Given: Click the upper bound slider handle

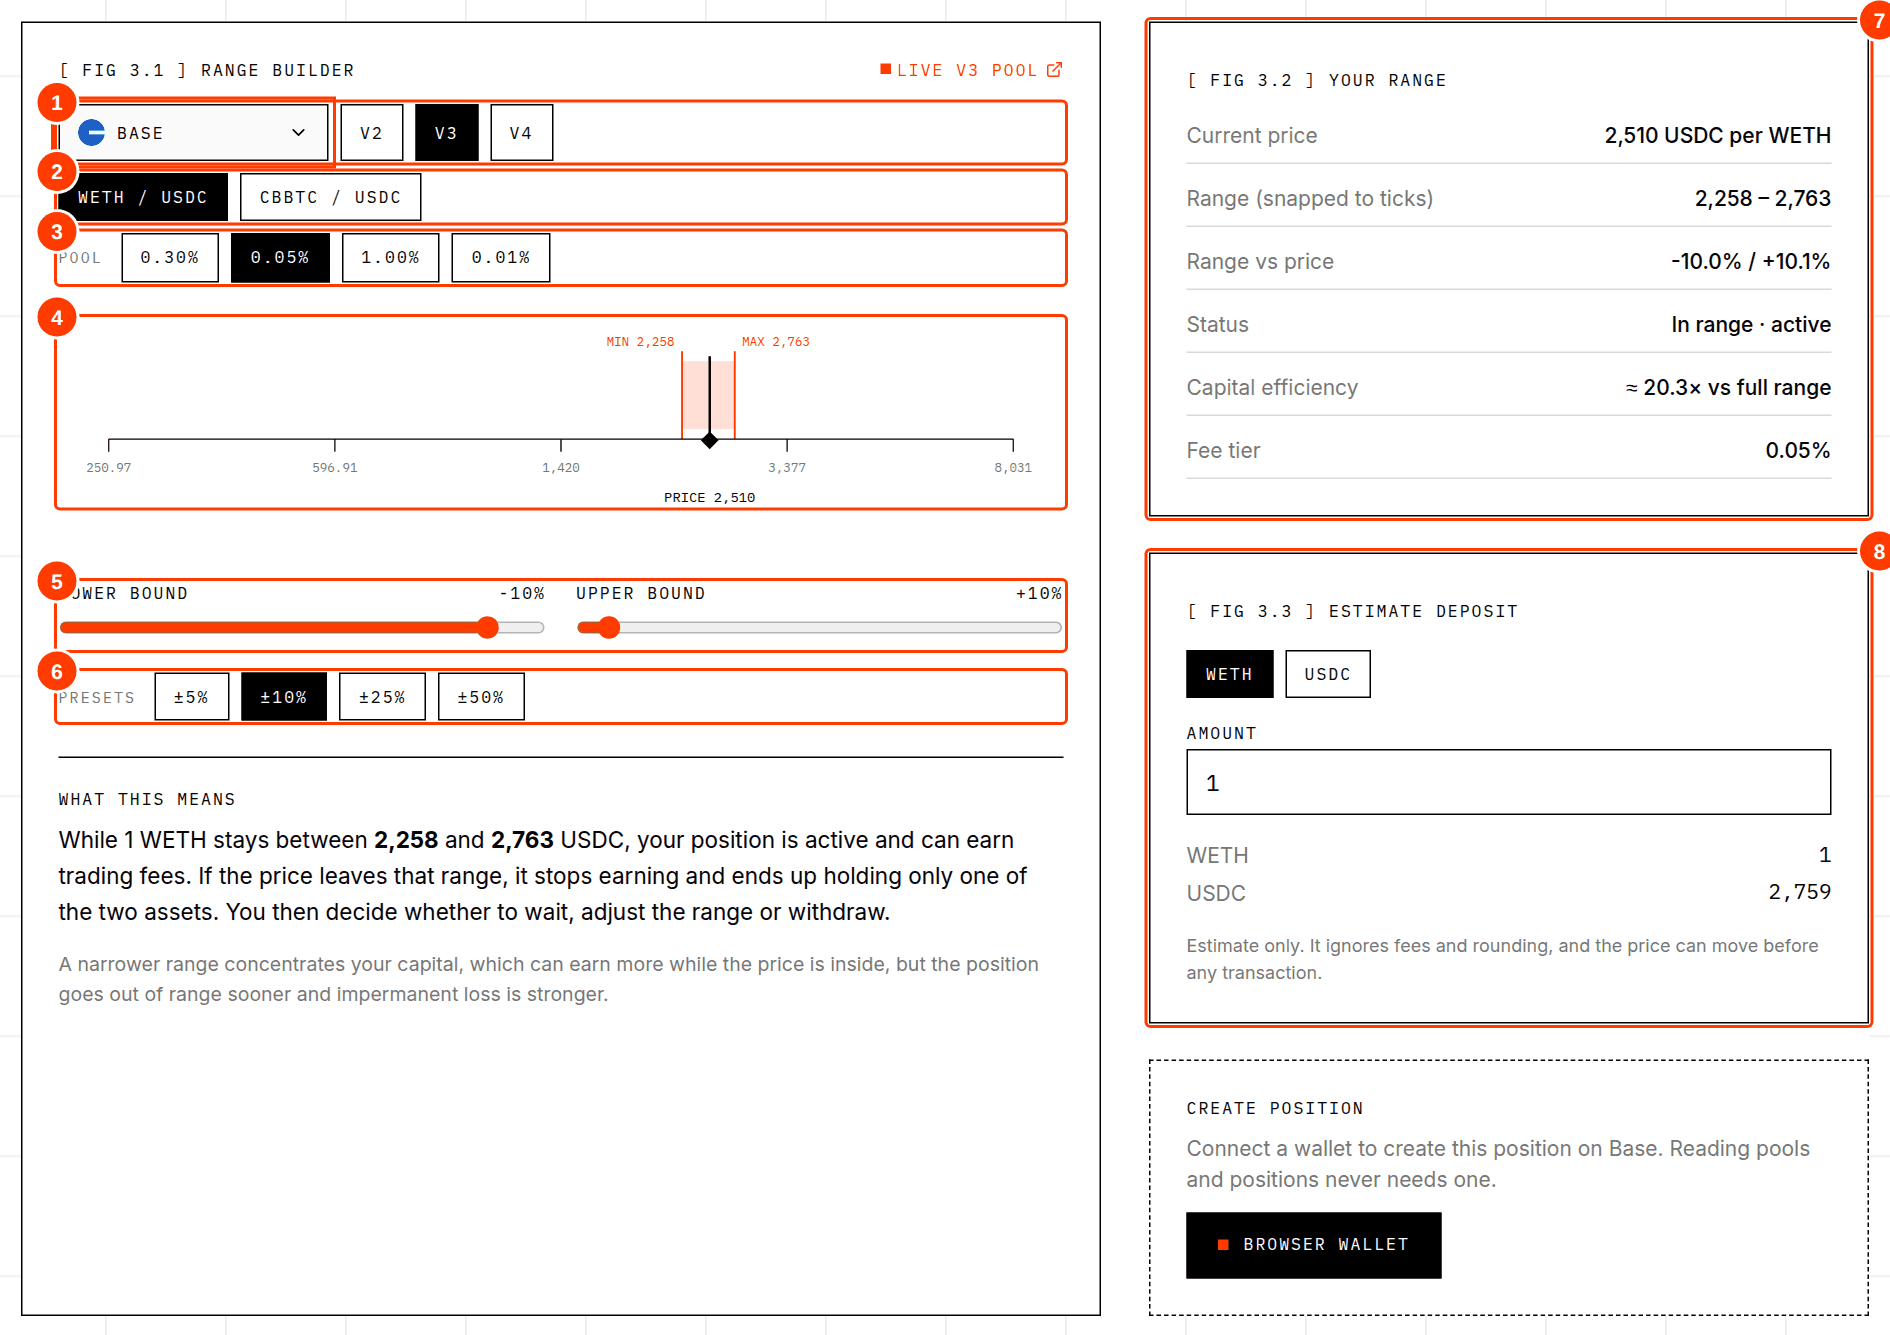Looking at the screenshot, I should [609, 627].
